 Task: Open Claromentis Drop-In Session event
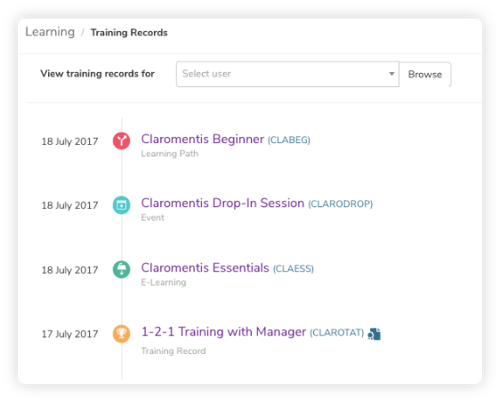point(223,203)
